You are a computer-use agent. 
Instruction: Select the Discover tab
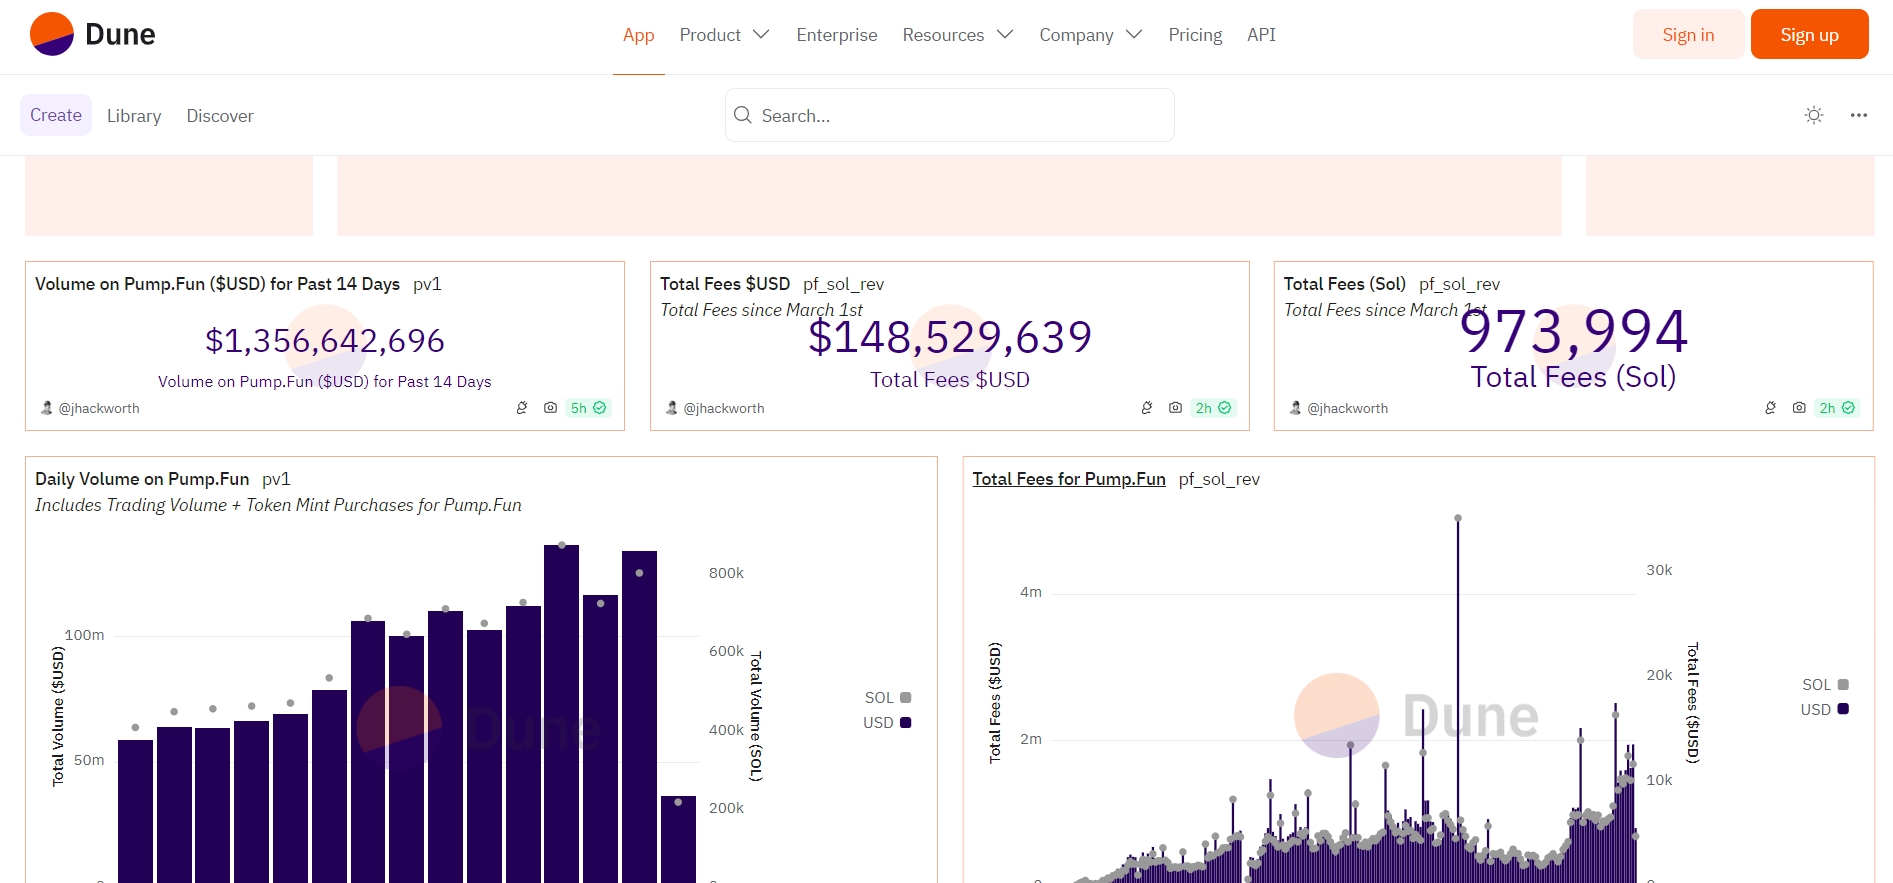220,116
